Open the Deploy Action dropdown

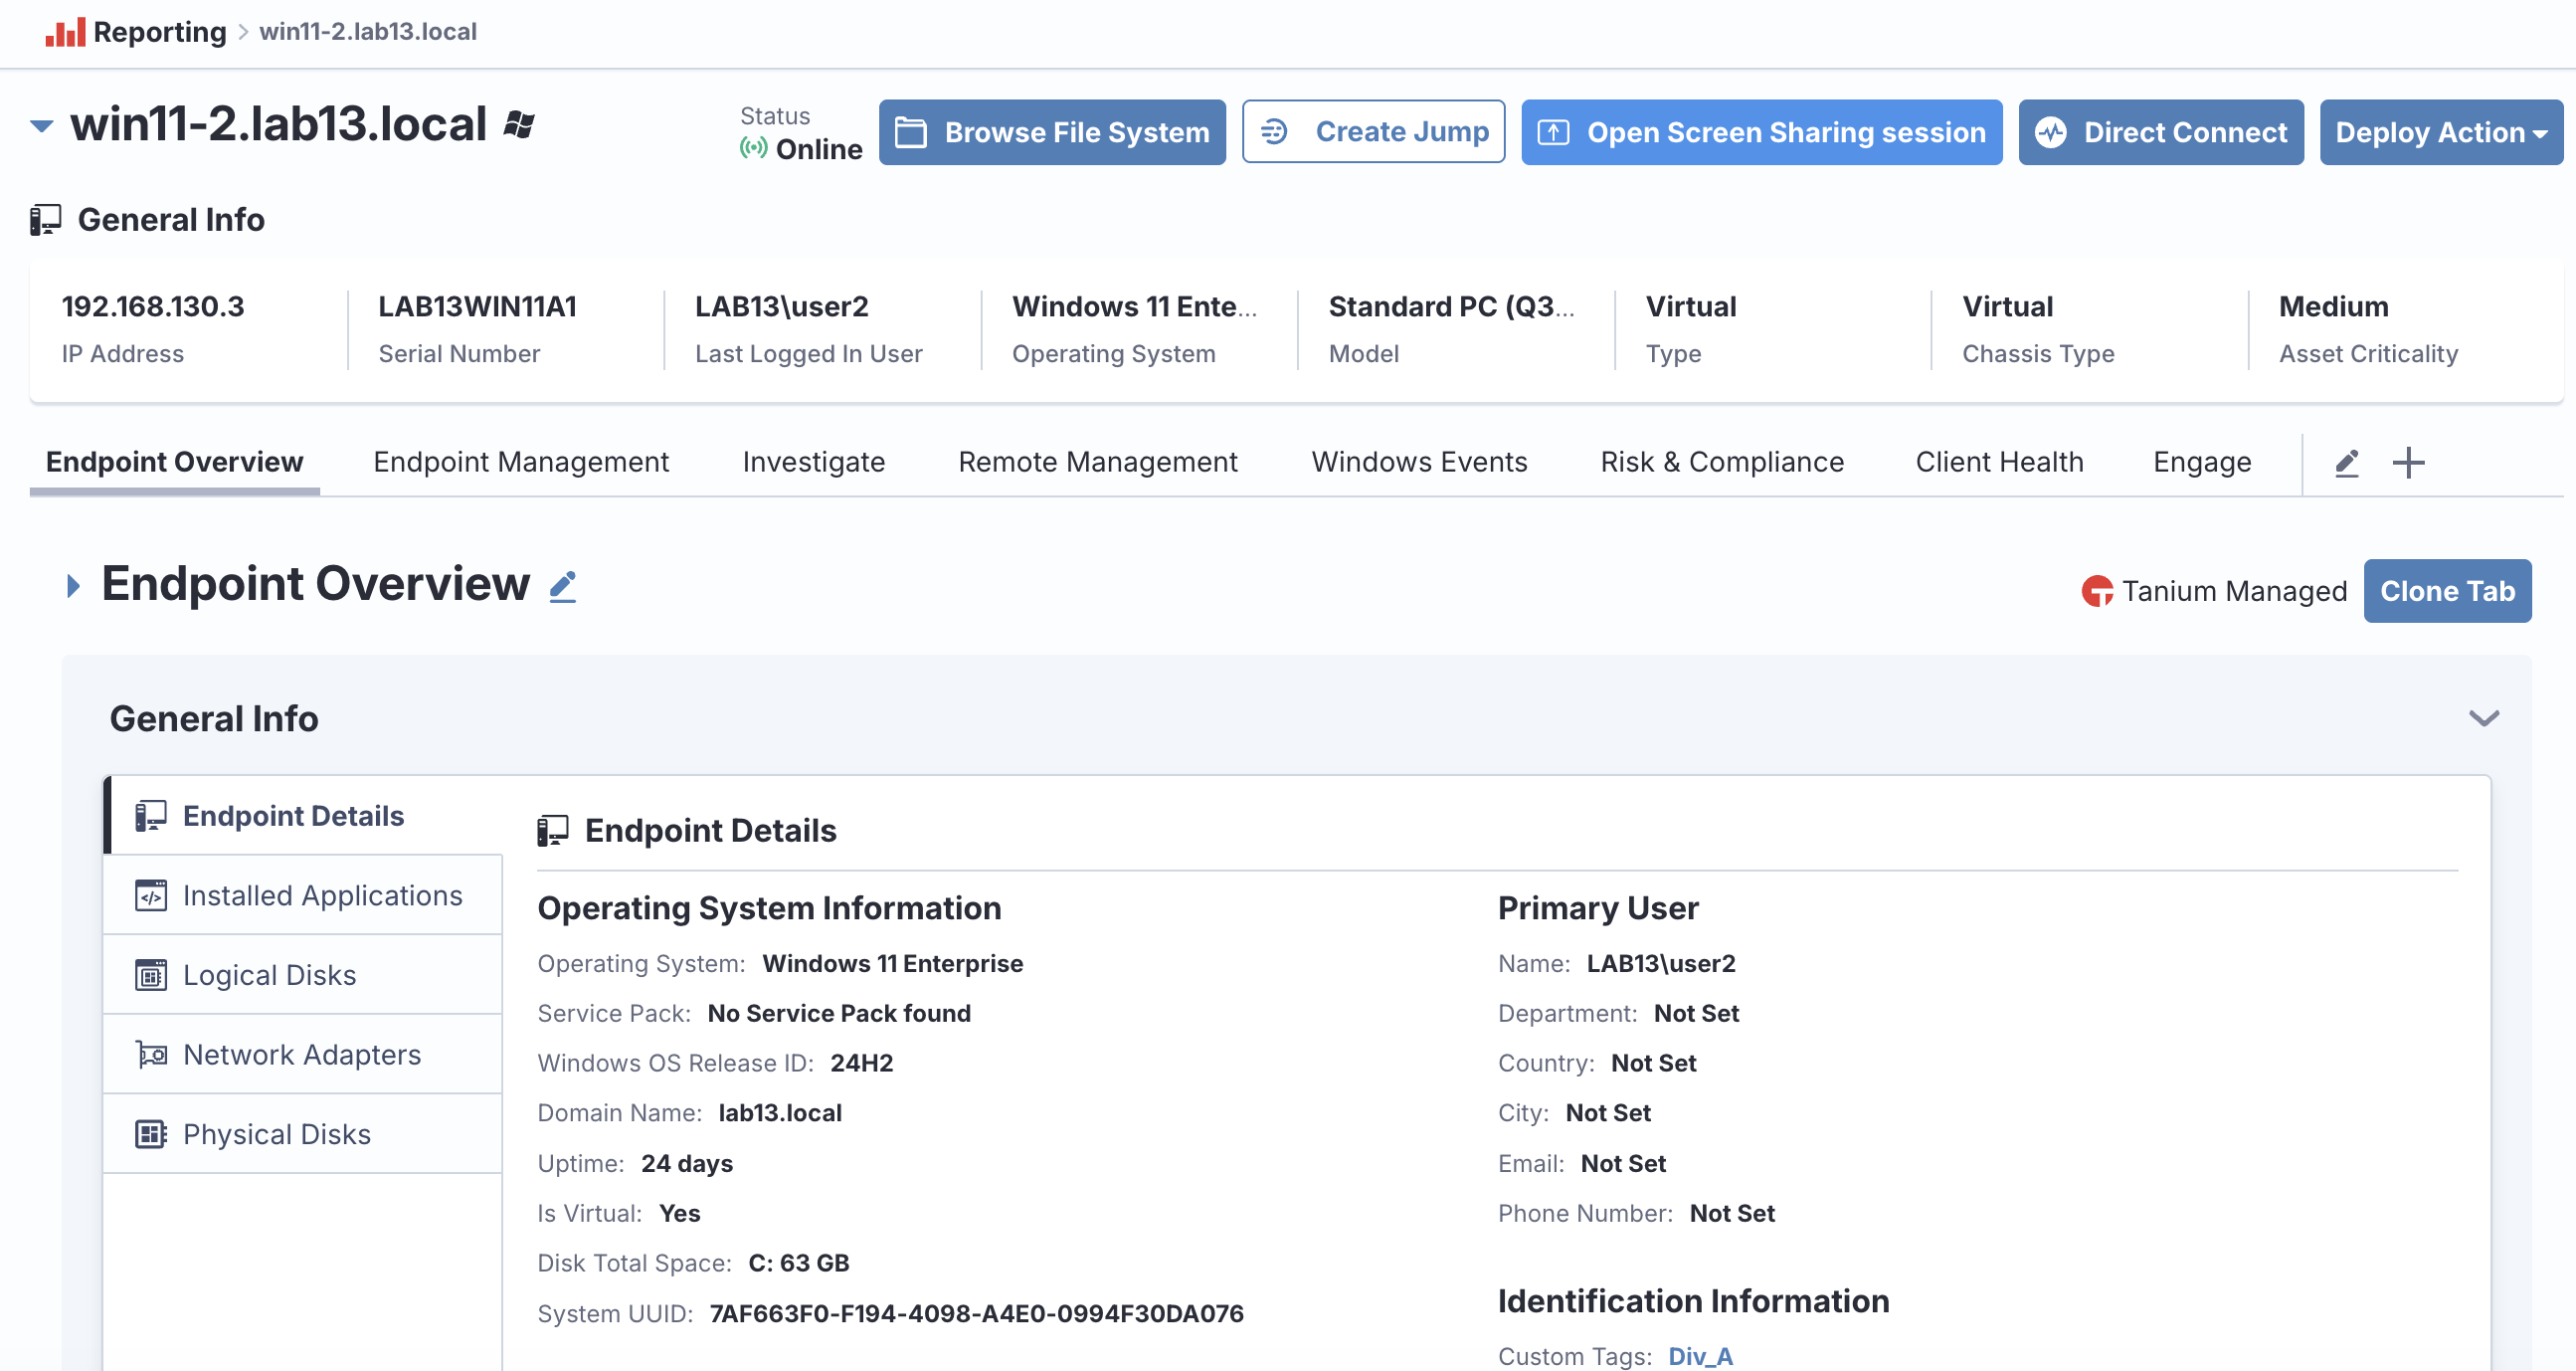(2440, 132)
